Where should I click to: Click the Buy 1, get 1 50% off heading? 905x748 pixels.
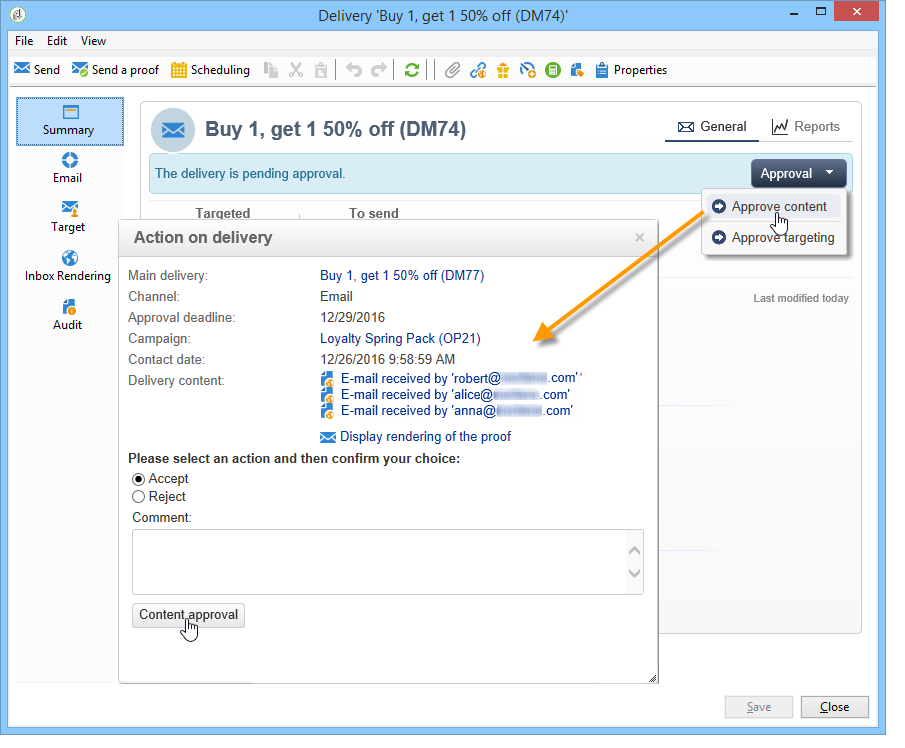tap(335, 129)
